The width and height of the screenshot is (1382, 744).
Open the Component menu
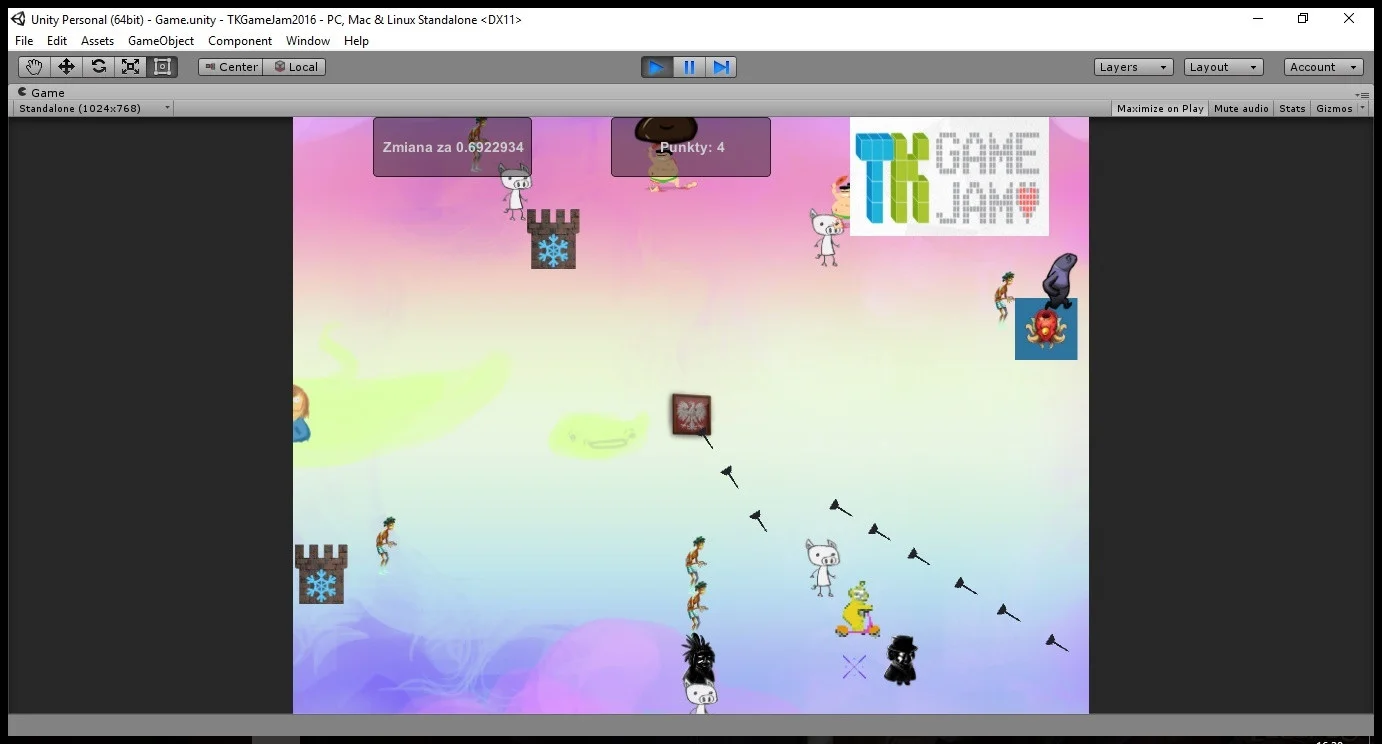pyautogui.click(x=240, y=41)
